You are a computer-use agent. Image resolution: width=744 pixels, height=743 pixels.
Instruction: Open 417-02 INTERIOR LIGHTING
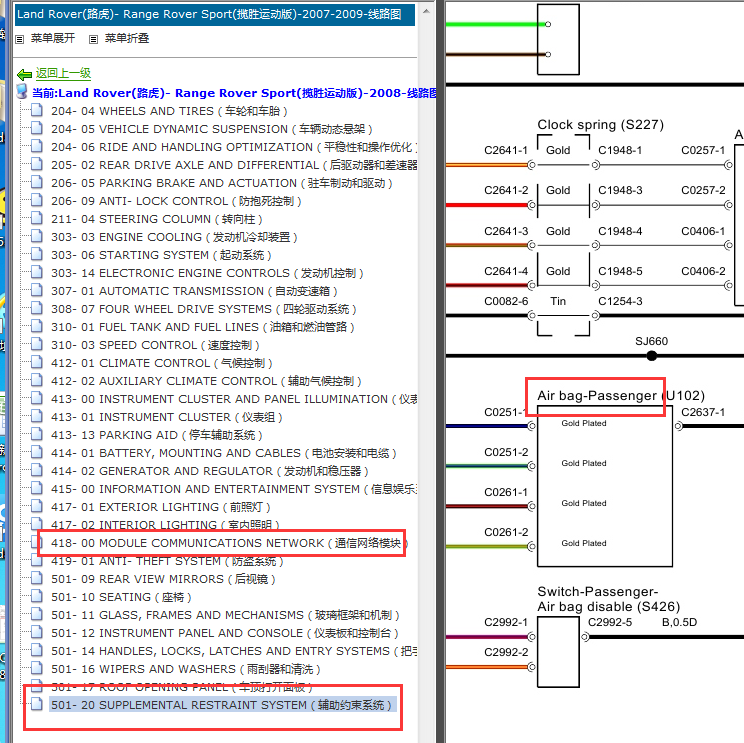(x=165, y=525)
